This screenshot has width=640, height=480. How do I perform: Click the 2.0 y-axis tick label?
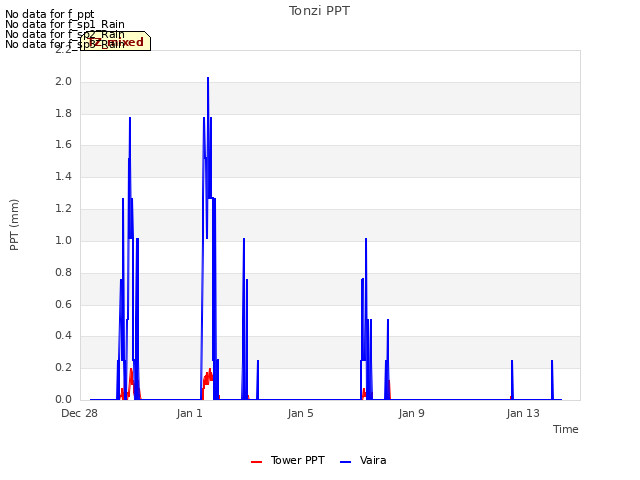63,82
